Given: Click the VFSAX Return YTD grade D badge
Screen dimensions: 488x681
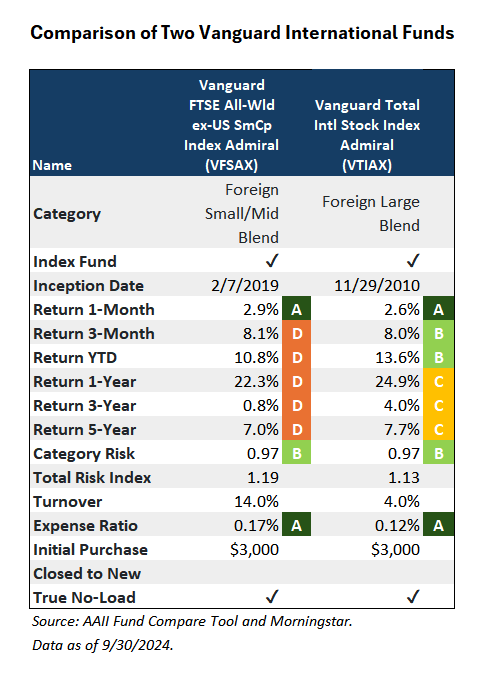Looking at the screenshot, I should (297, 357).
